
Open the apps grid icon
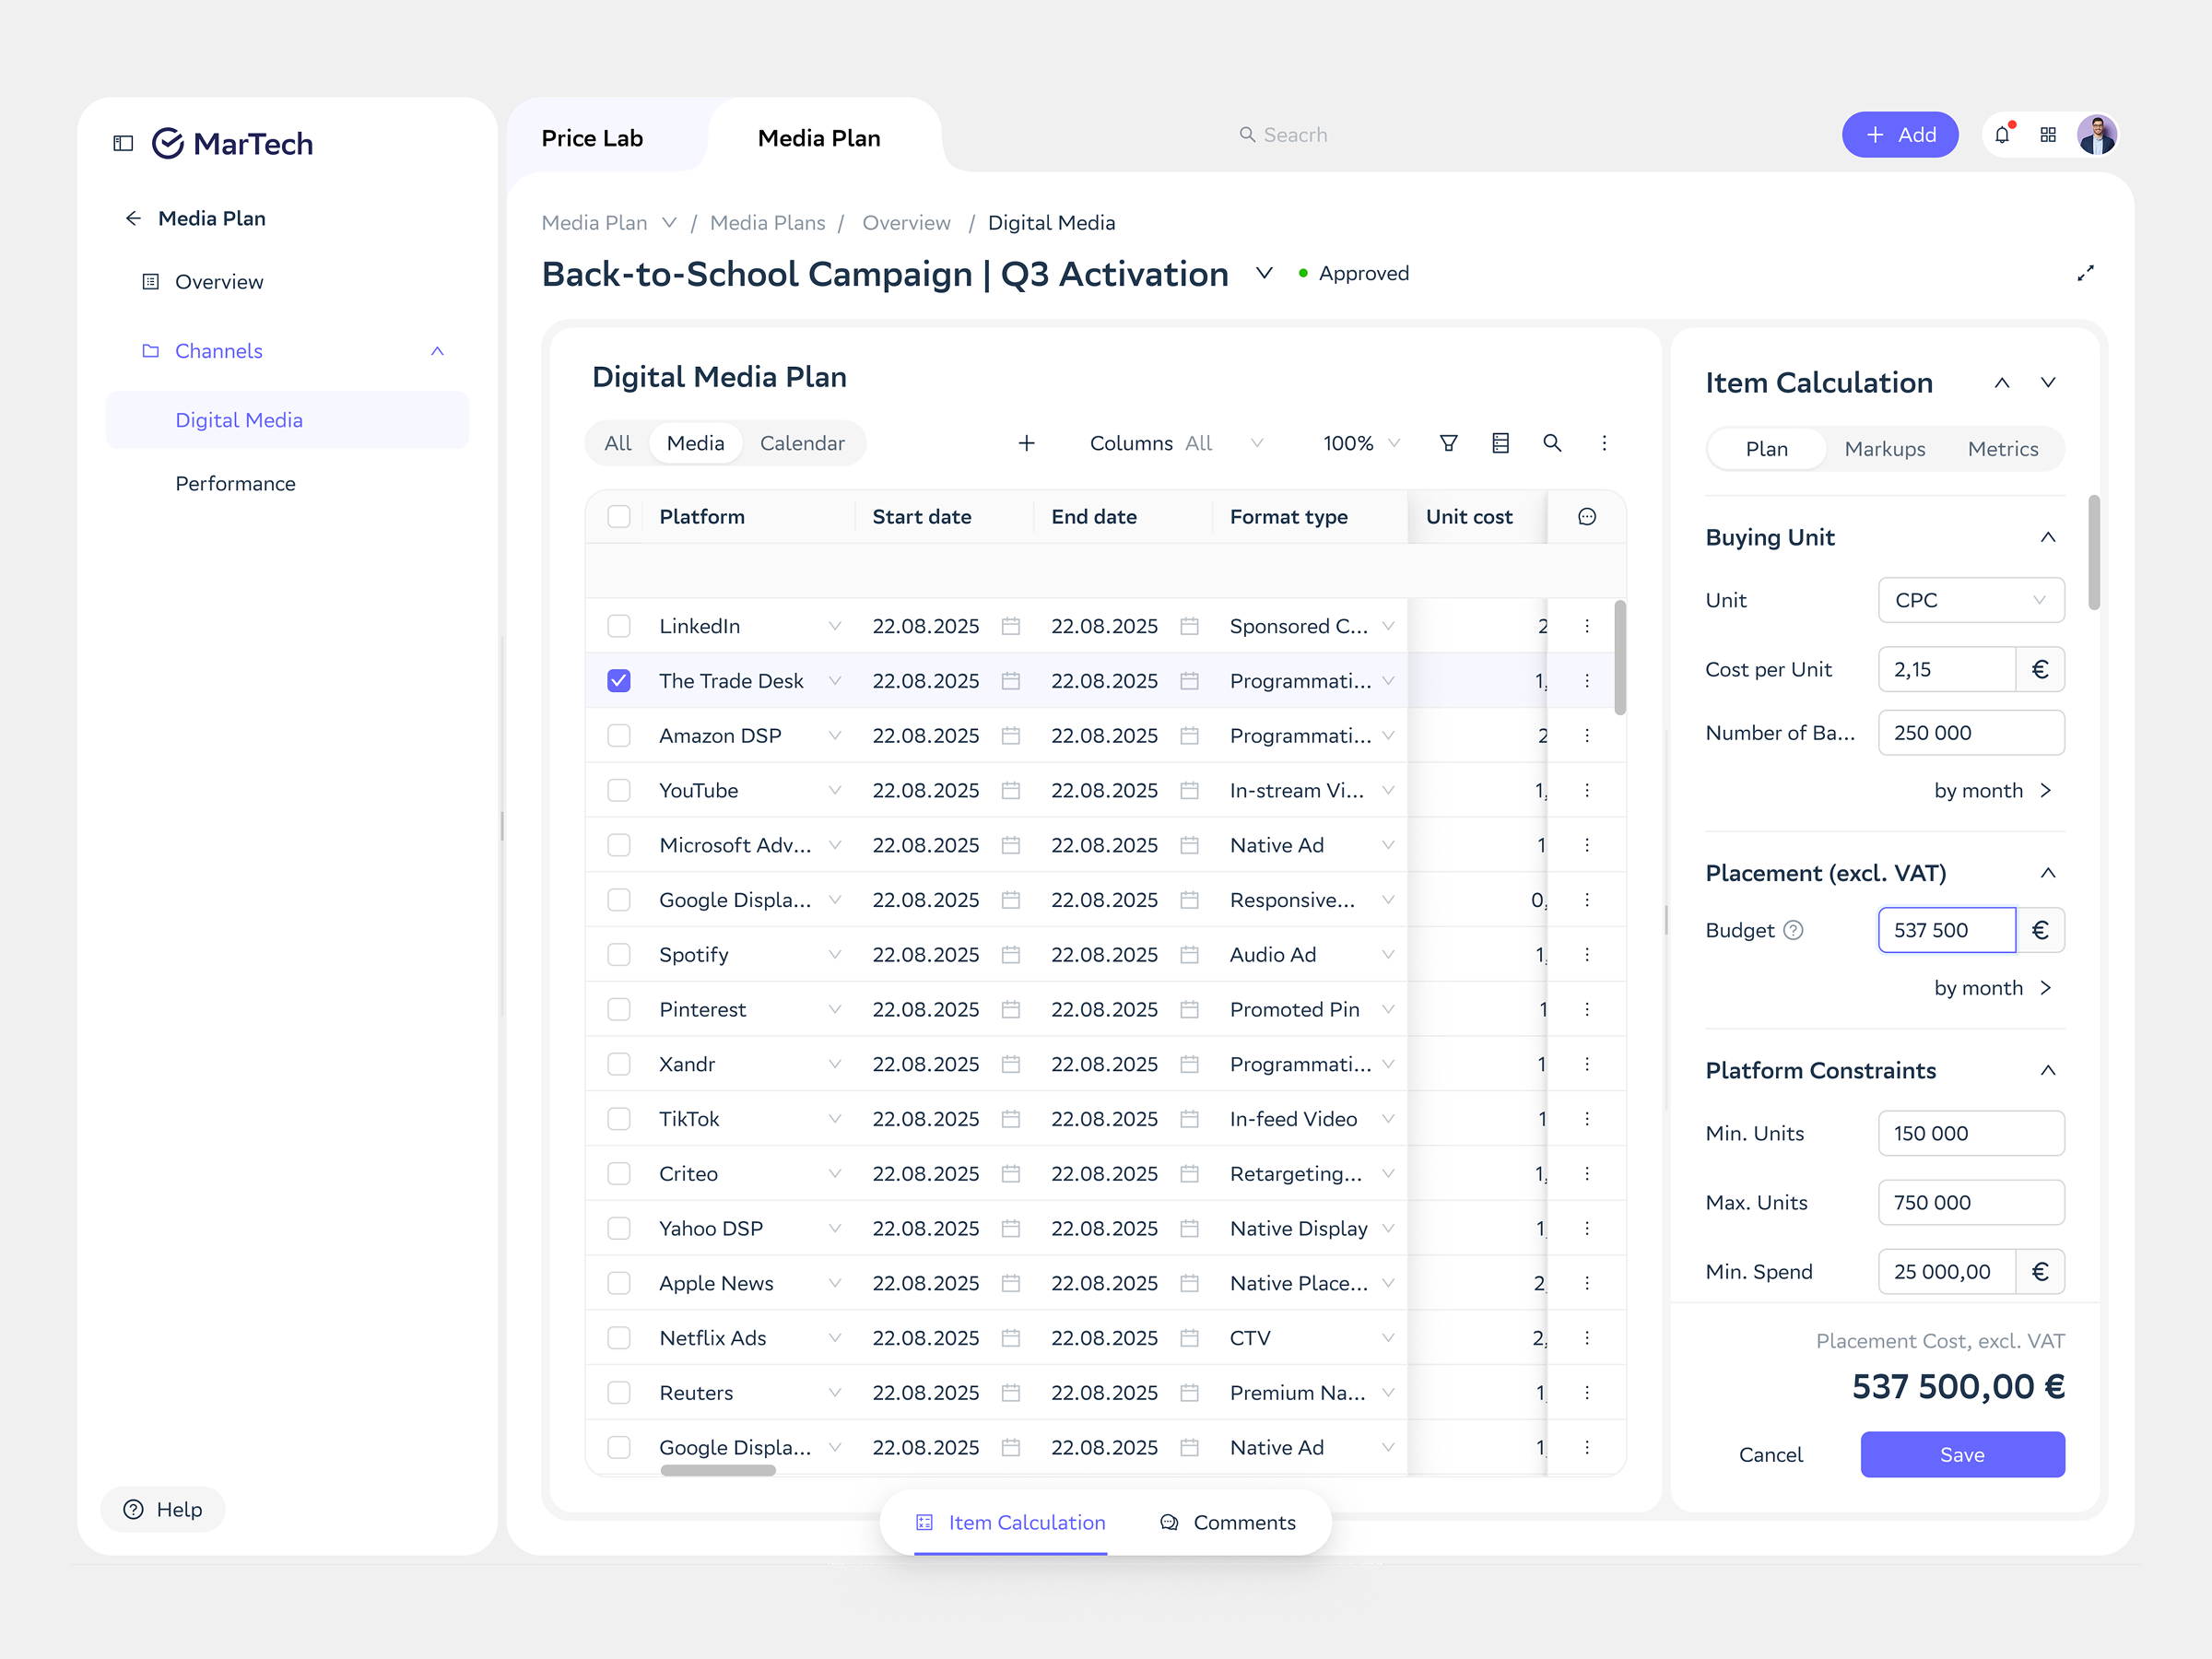click(x=2048, y=135)
